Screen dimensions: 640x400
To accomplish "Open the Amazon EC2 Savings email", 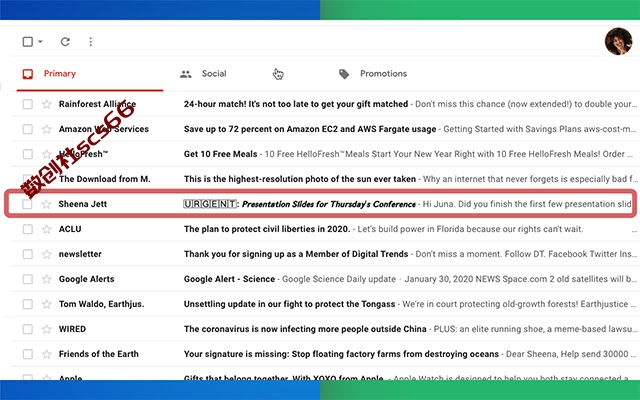I will [310, 129].
